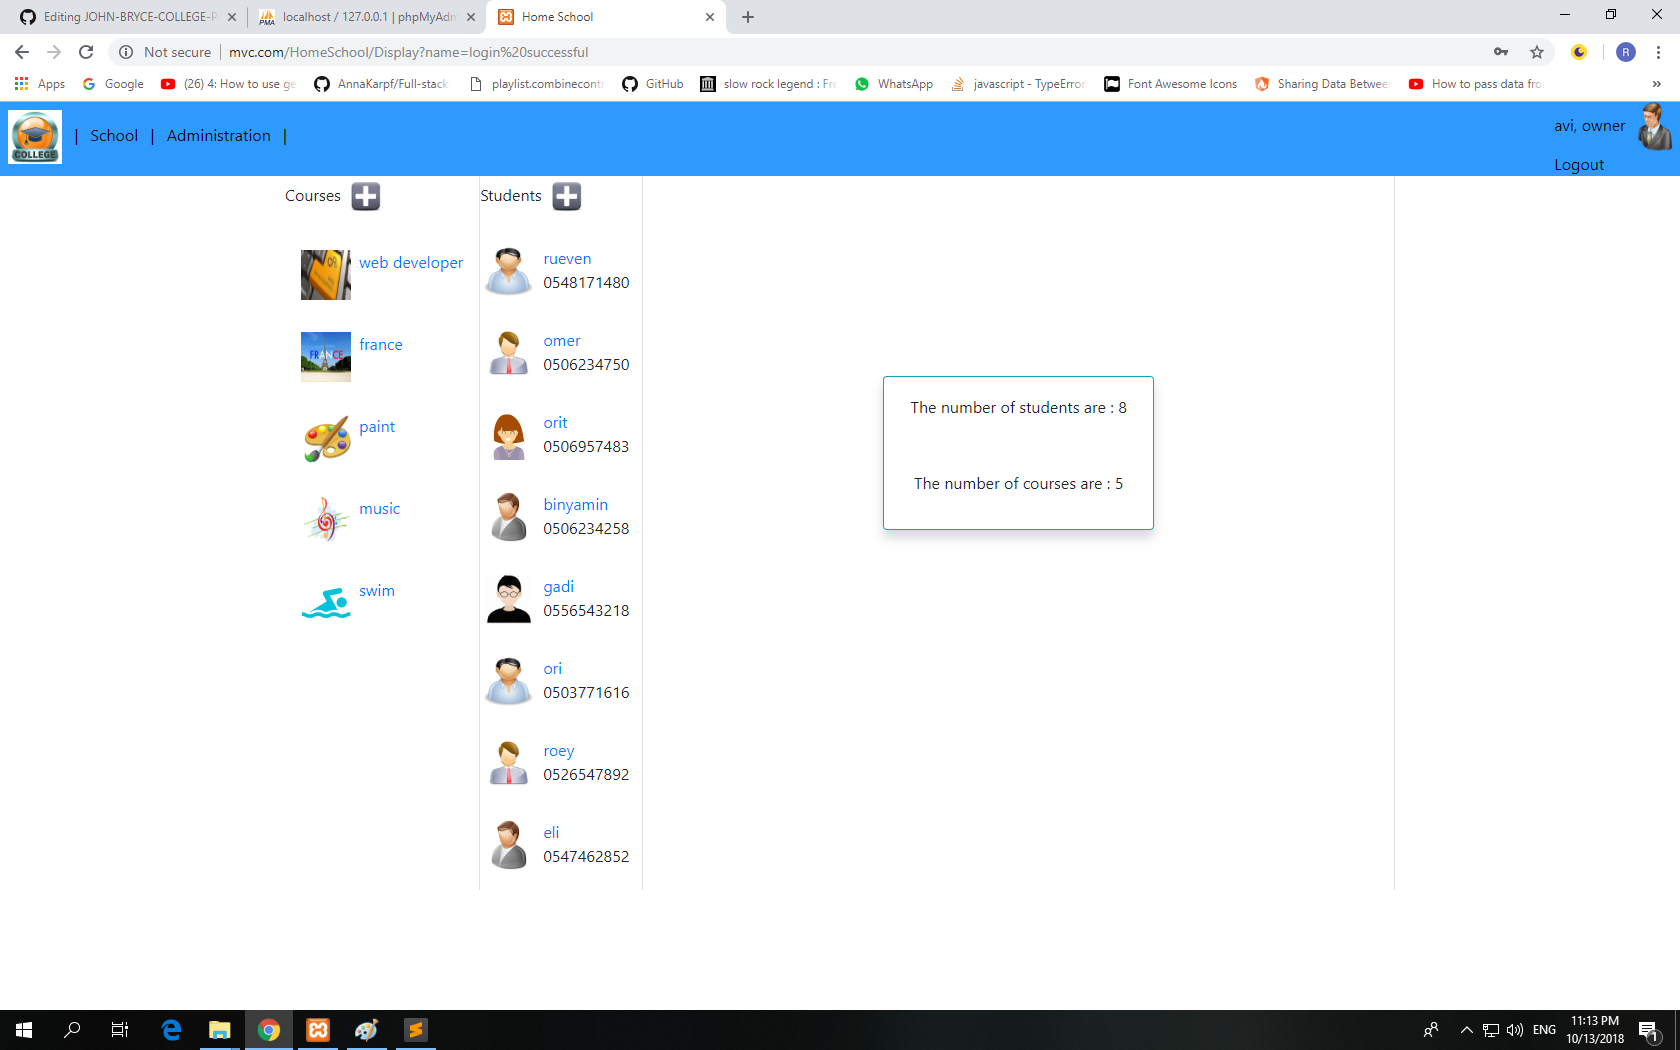Viewport: 1680px width, 1050px height.
Task: Show more bookmarks chevron
Action: 1657,84
